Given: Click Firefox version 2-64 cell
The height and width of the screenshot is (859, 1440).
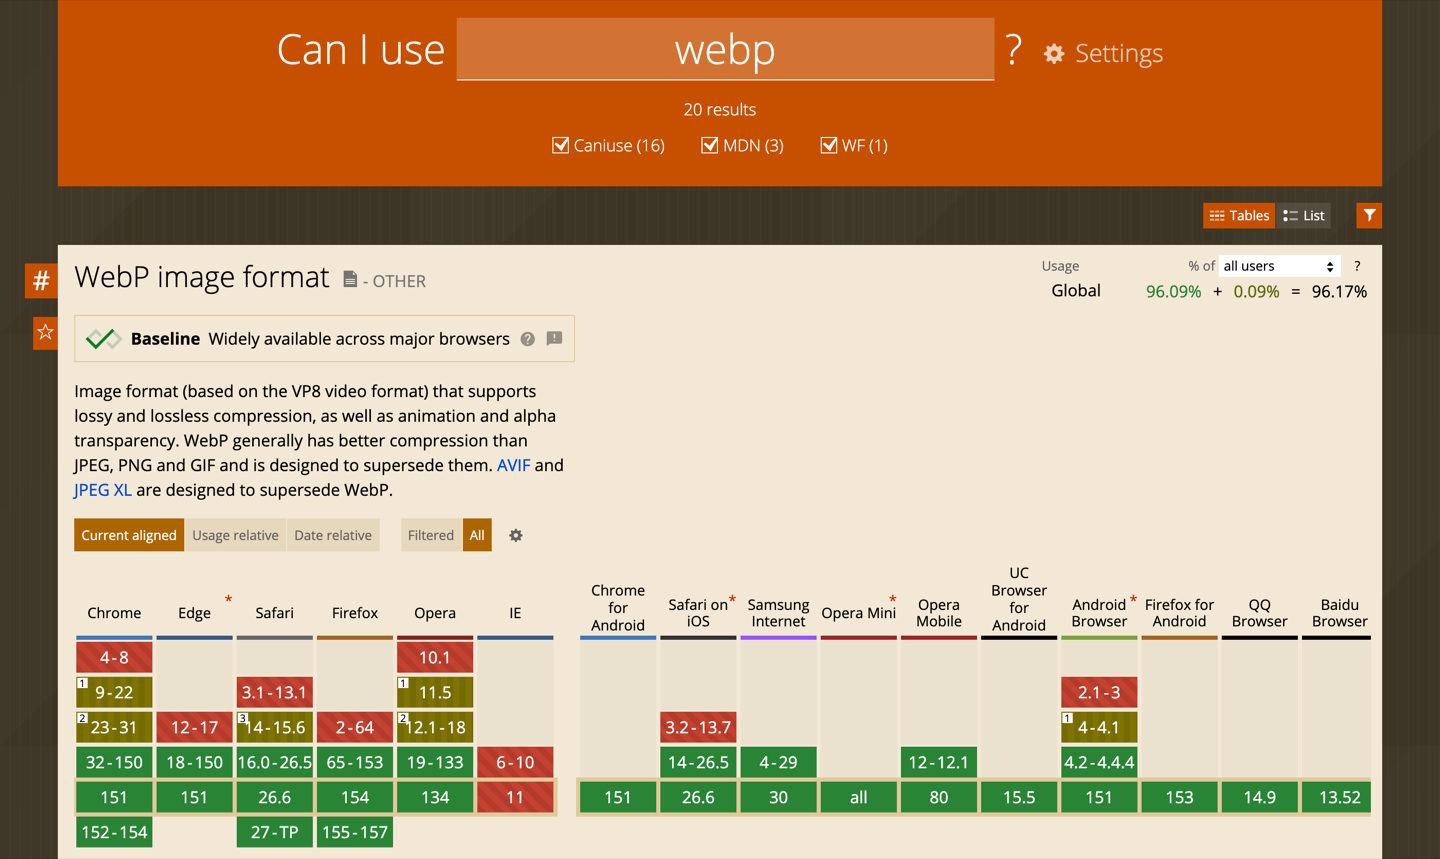Looking at the screenshot, I should point(355,727).
